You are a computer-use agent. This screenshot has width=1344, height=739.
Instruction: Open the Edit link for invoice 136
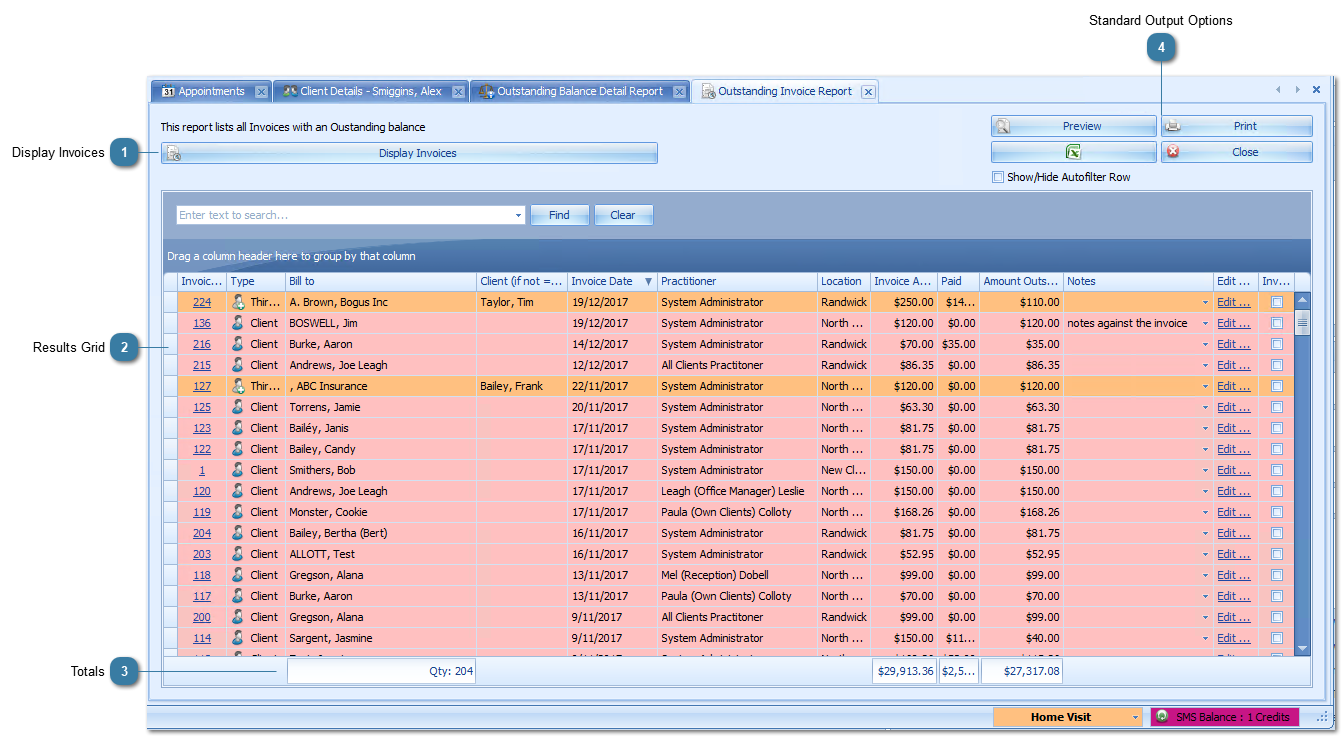(x=1233, y=323)
